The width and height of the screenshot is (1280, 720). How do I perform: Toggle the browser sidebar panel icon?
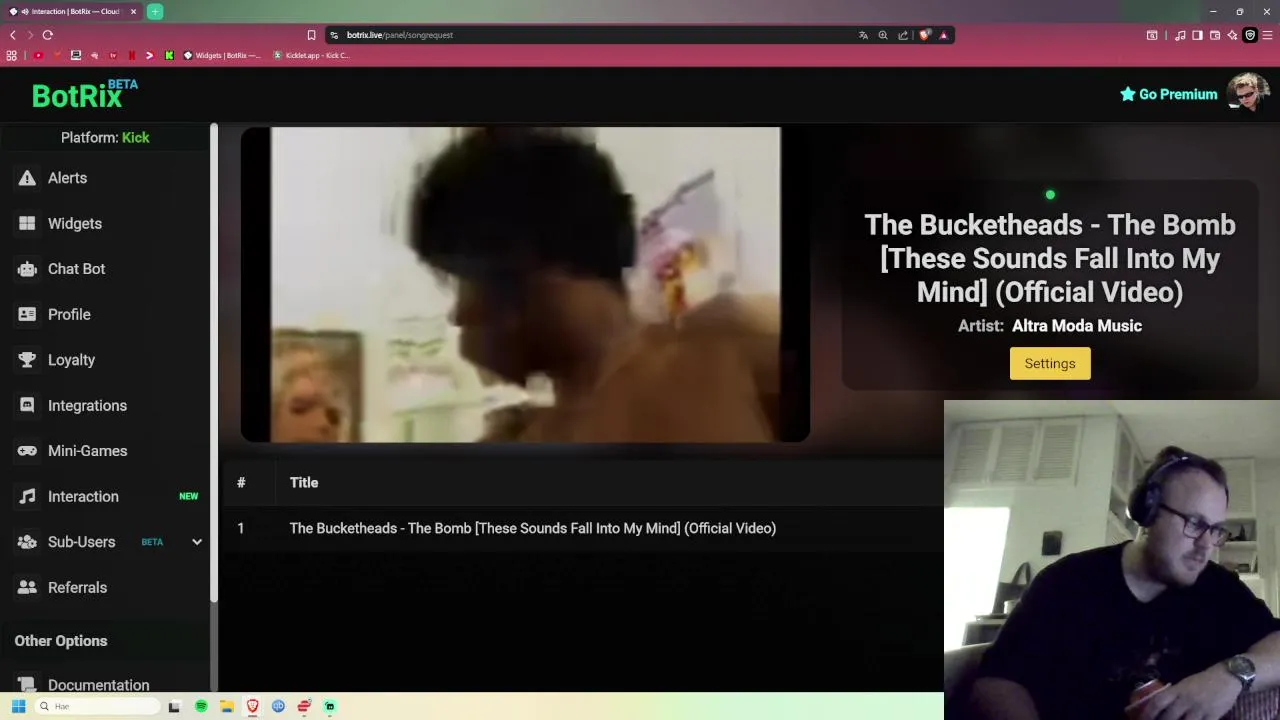(x=1197, y=35)
